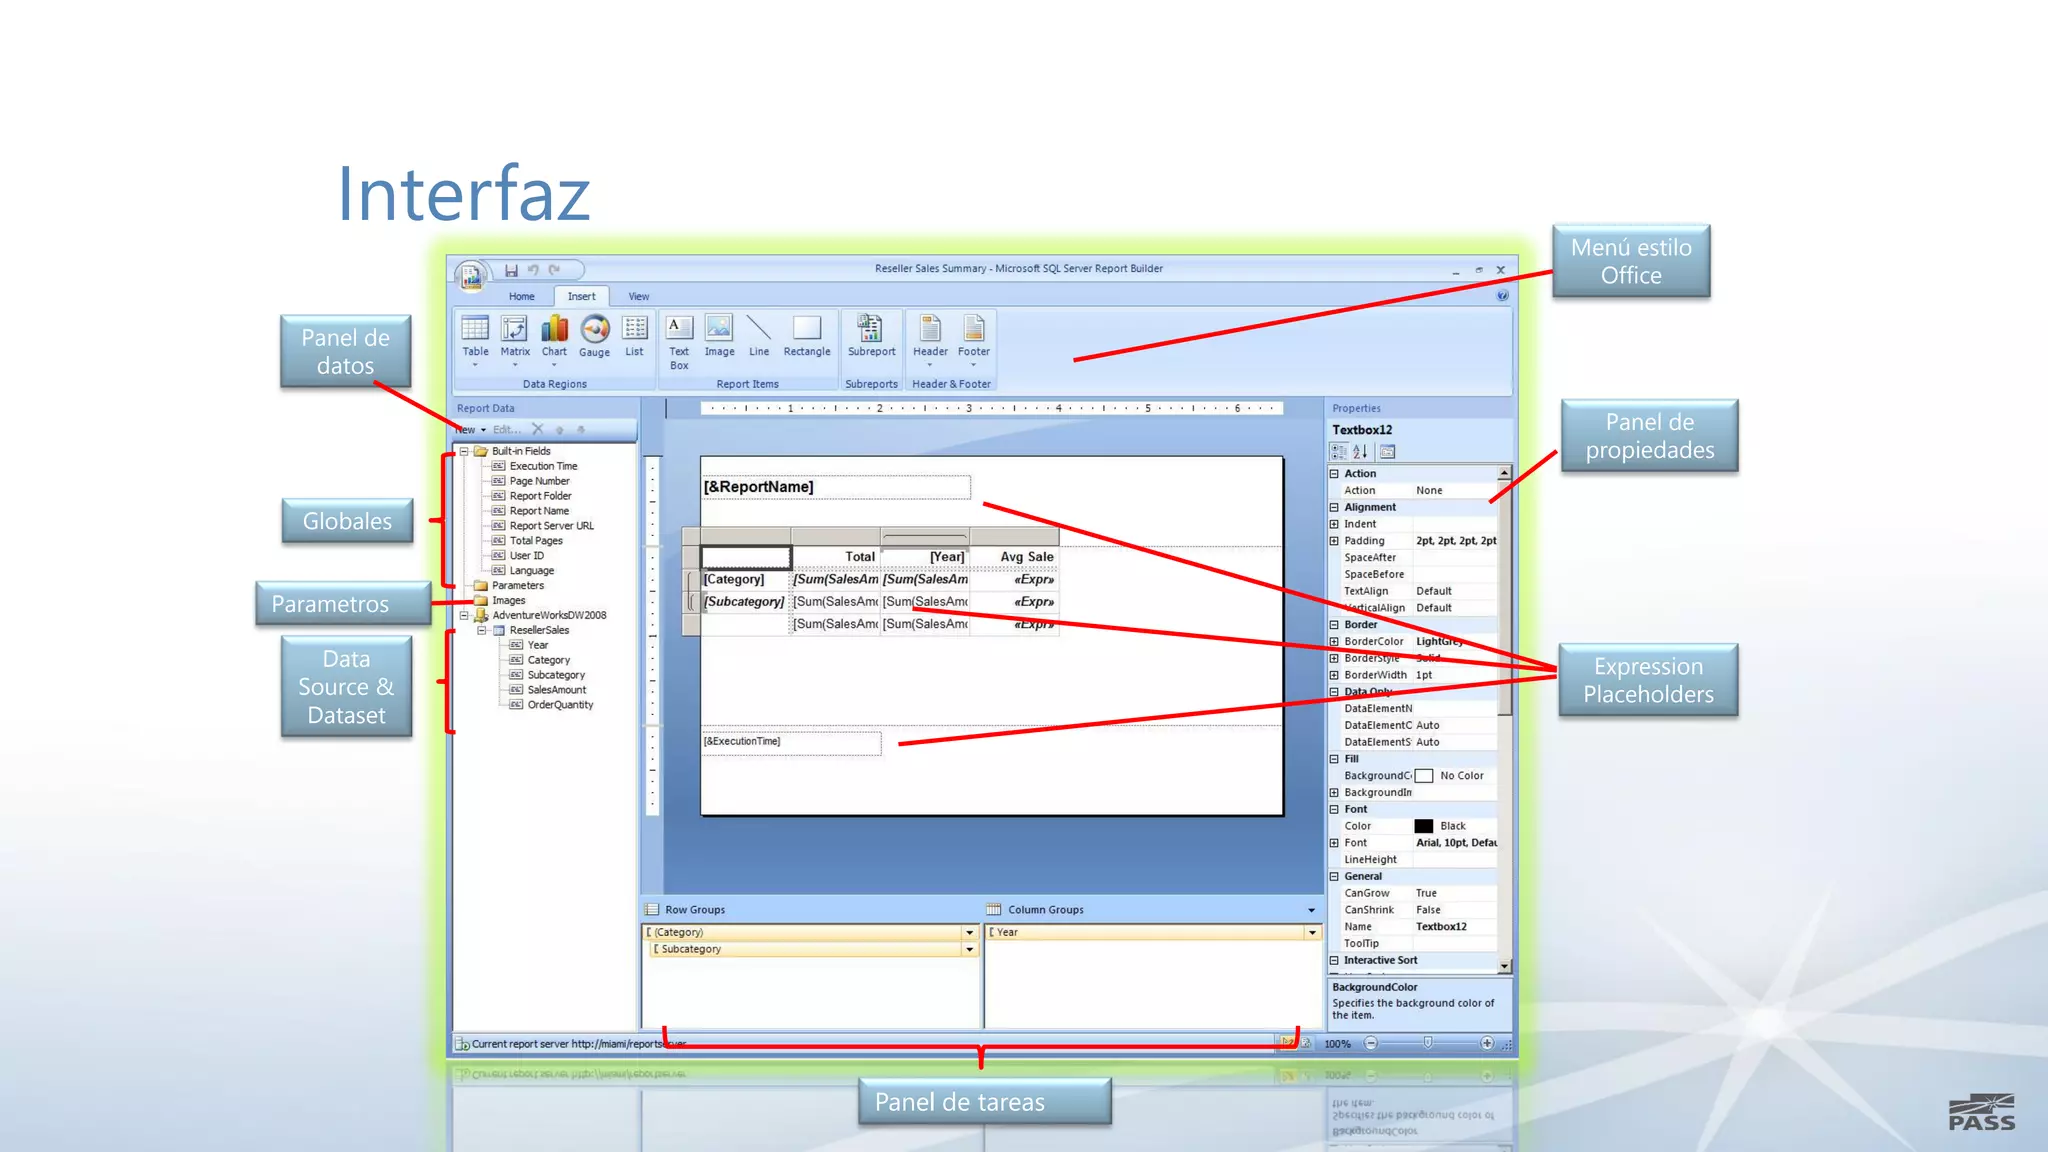The image size is (2048, 1152).
Task: Show properties in categorized view
Action: pyautogui.click(x=1339, y=452)
